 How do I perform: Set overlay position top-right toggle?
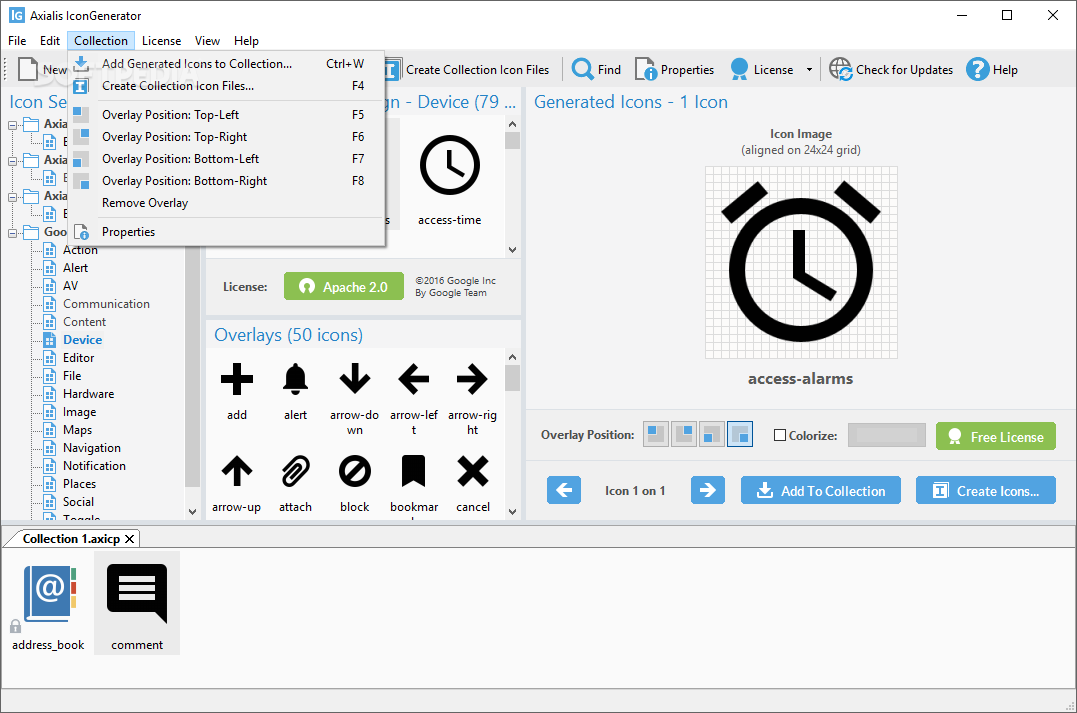pyautogui.click(x=684, y=434)
